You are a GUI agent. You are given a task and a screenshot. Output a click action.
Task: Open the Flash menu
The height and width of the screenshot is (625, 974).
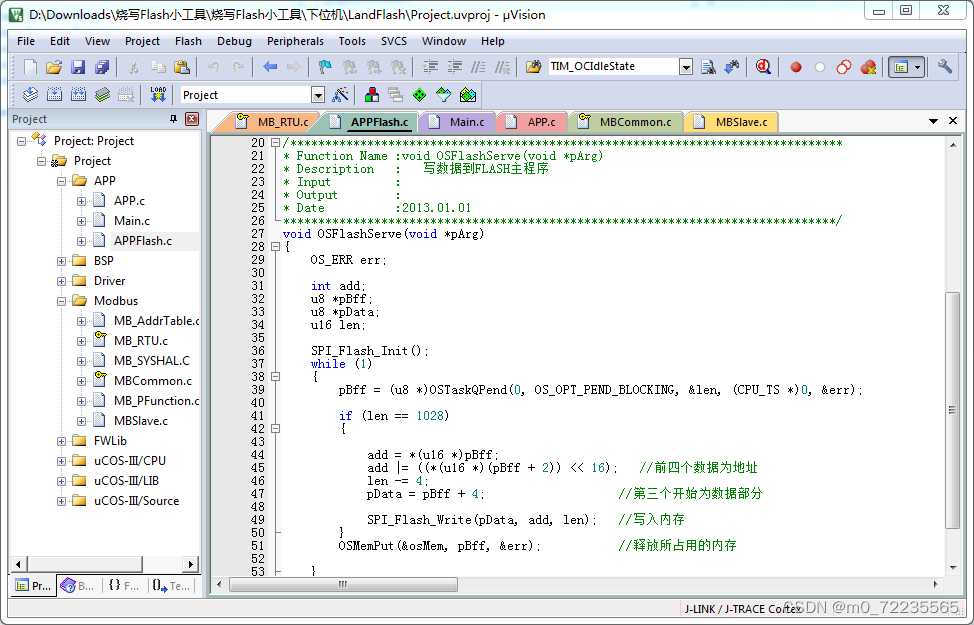tap(188, 41)
